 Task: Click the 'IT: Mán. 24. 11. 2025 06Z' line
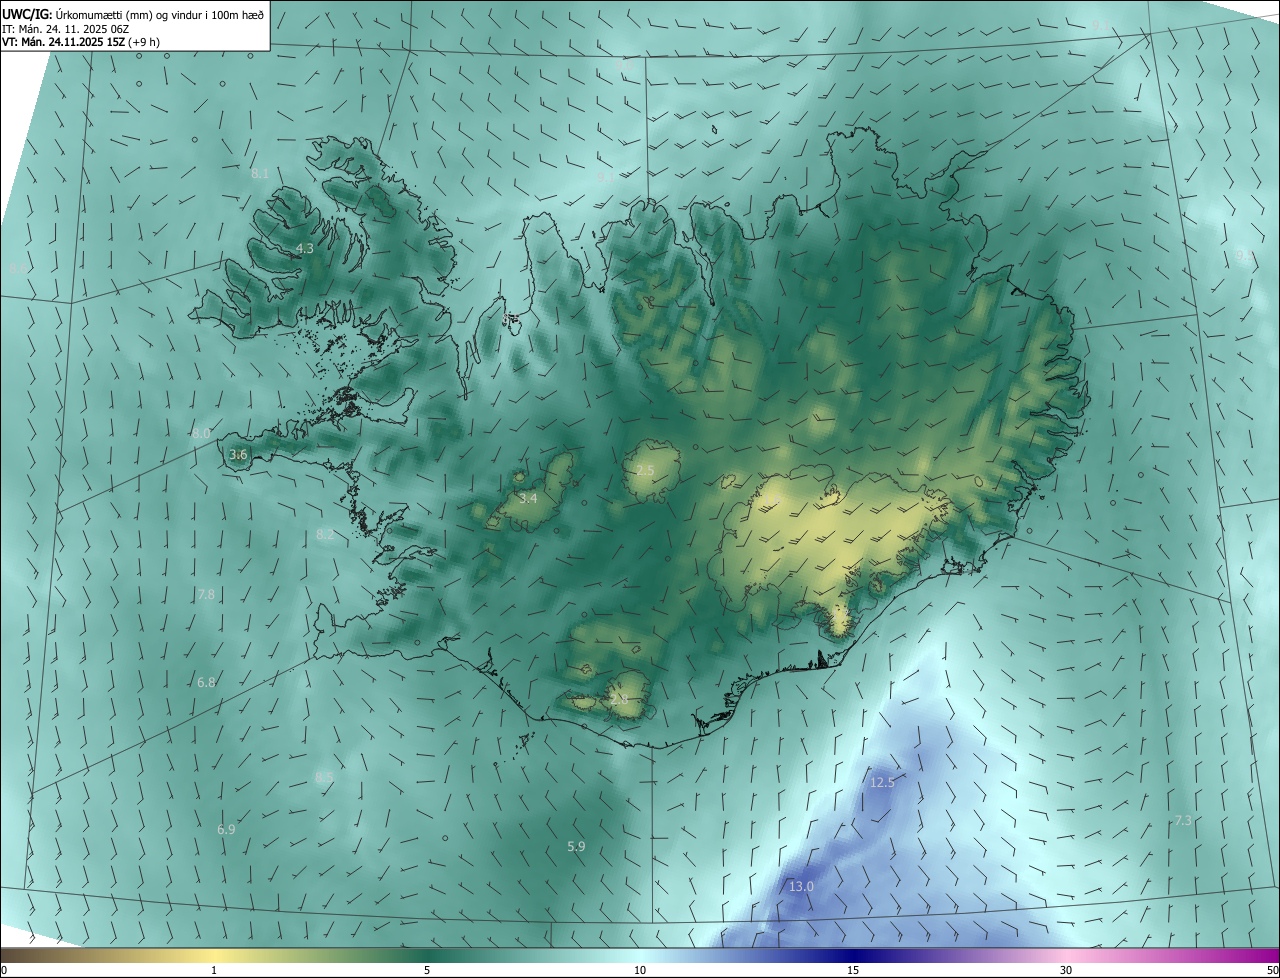pos(66,29)
